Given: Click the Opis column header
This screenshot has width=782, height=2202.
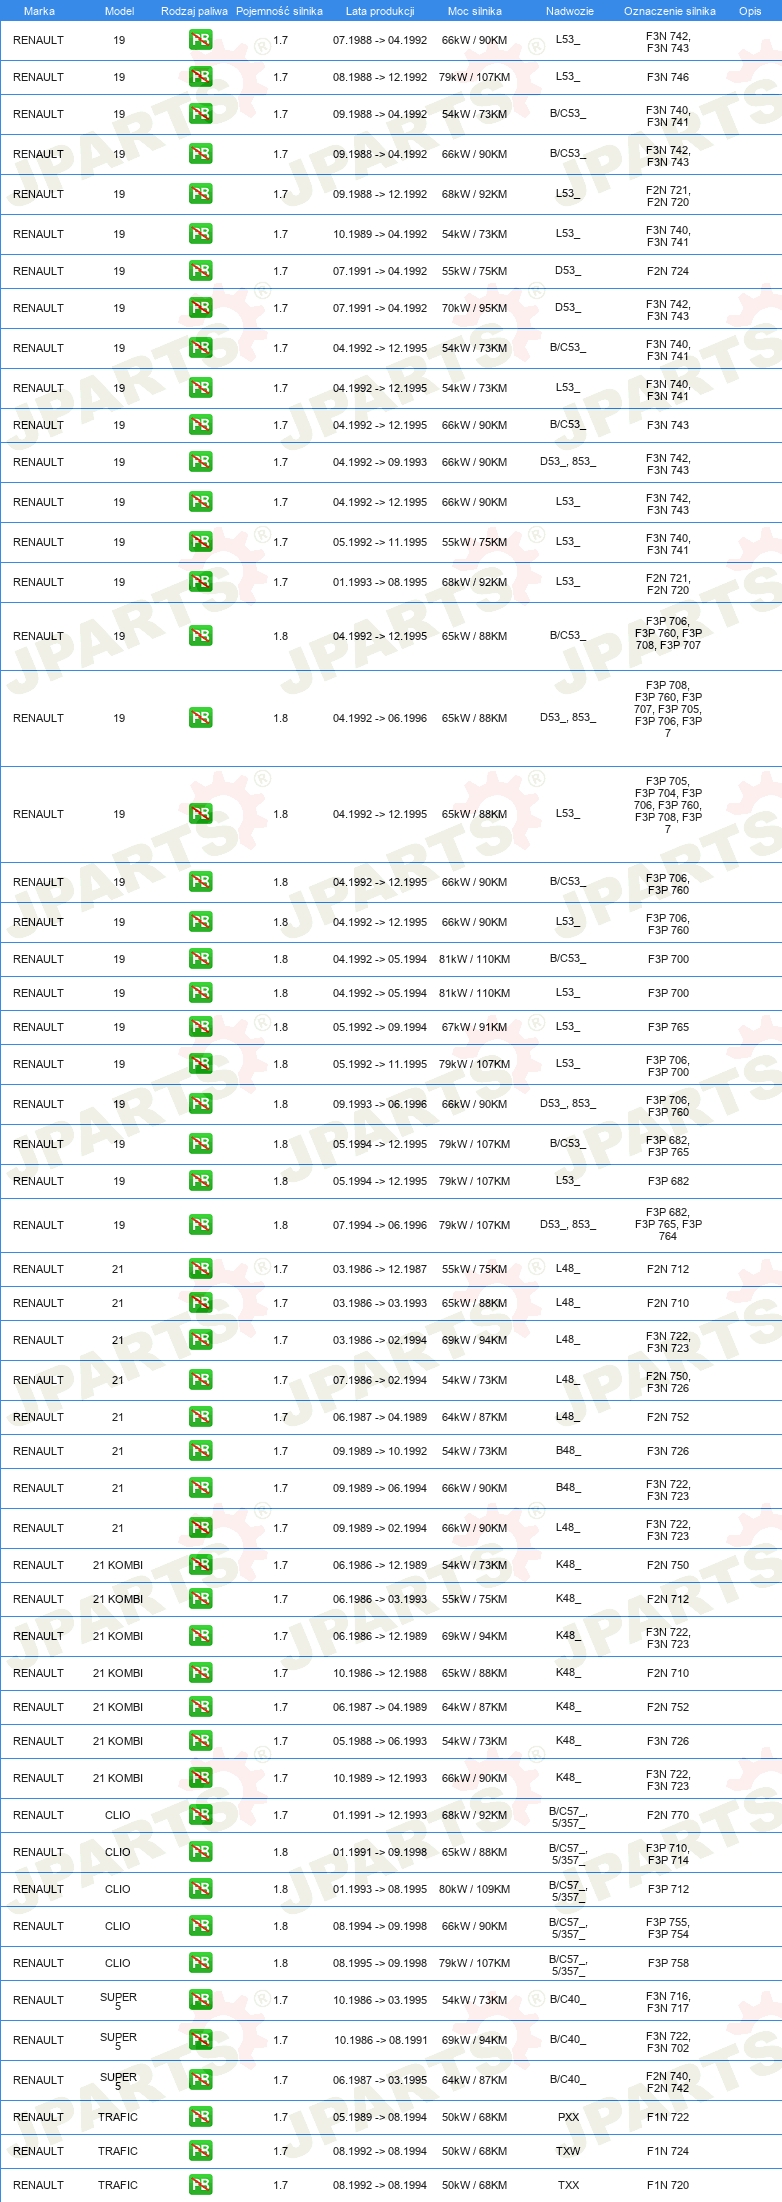Looking at the screenshot, I should [750, 11].
